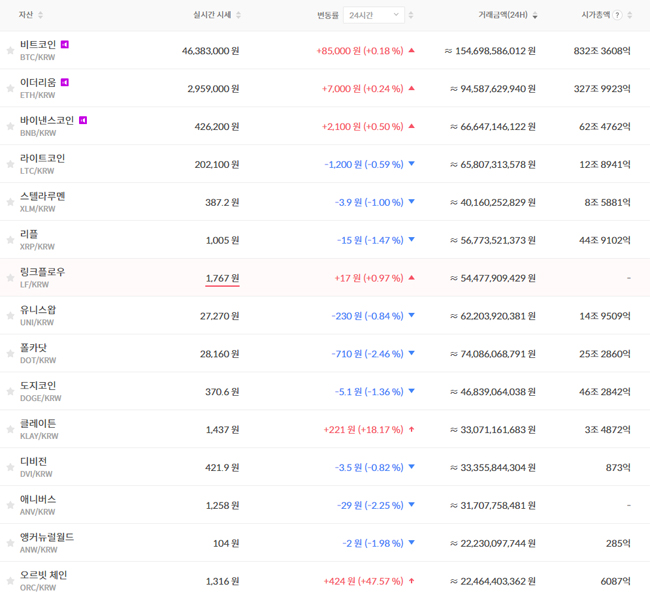Image resolution: width=650 pixels, height=597 pixels.
Task: Open the 도지코인 DOGE/KRW asset page
Action: coord(38,391)
